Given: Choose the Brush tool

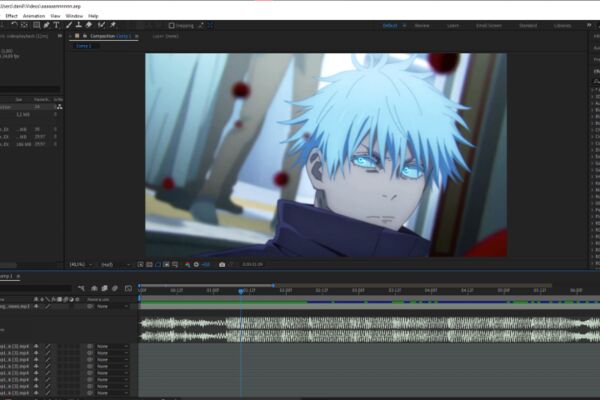Looking at the screenshot, I should click(69, 25).
